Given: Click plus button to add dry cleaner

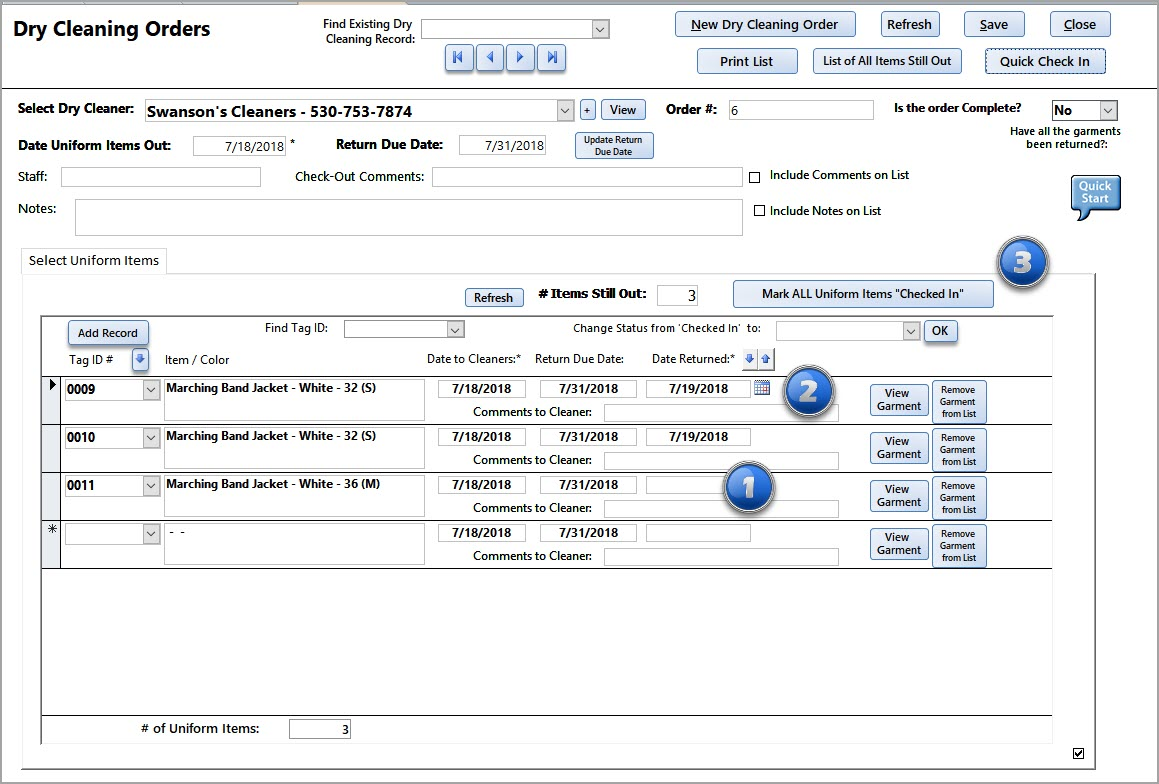Looking at the screenshot, I should pyautogui.click(x=587, y=111).
